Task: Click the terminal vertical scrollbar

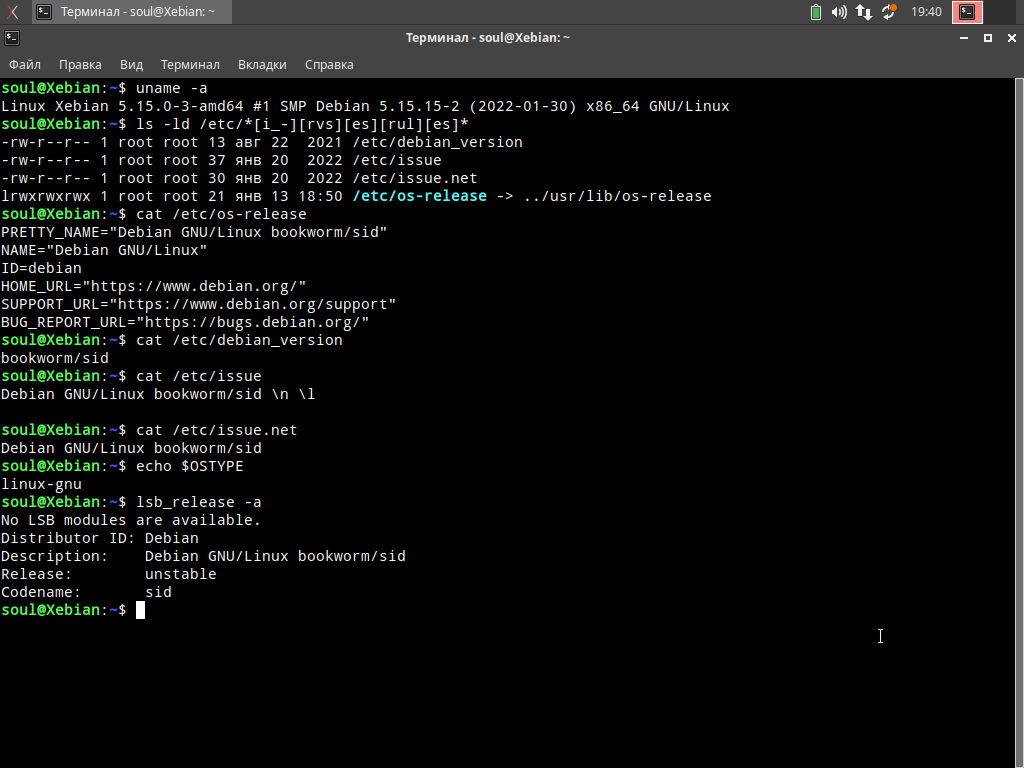Action: pos(1019,423)
